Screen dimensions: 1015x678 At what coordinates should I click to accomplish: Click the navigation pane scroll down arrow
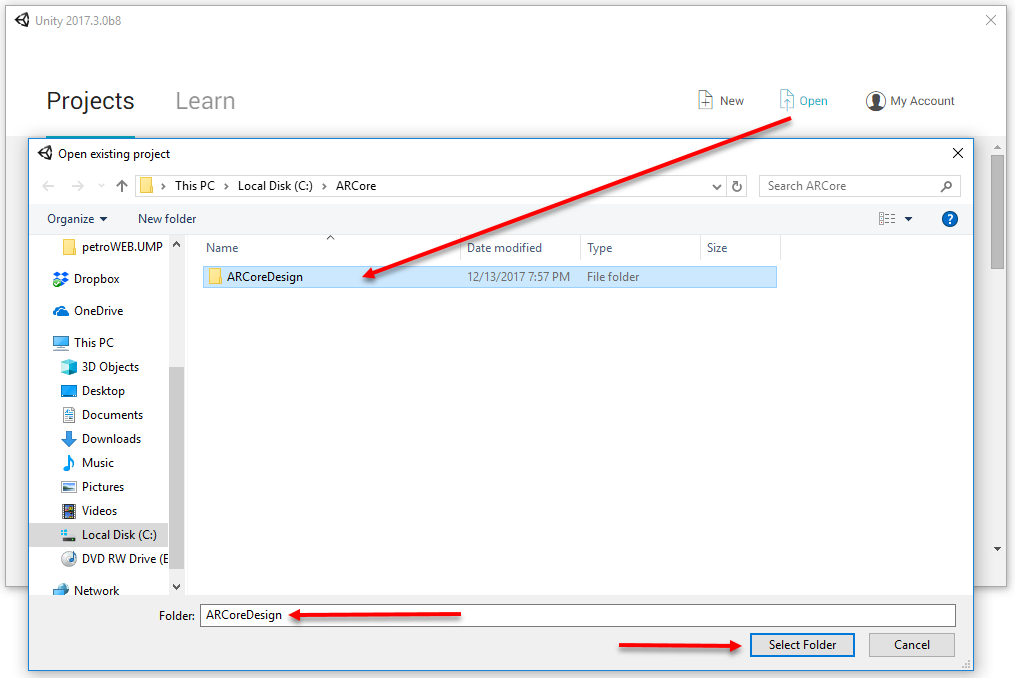177,587
